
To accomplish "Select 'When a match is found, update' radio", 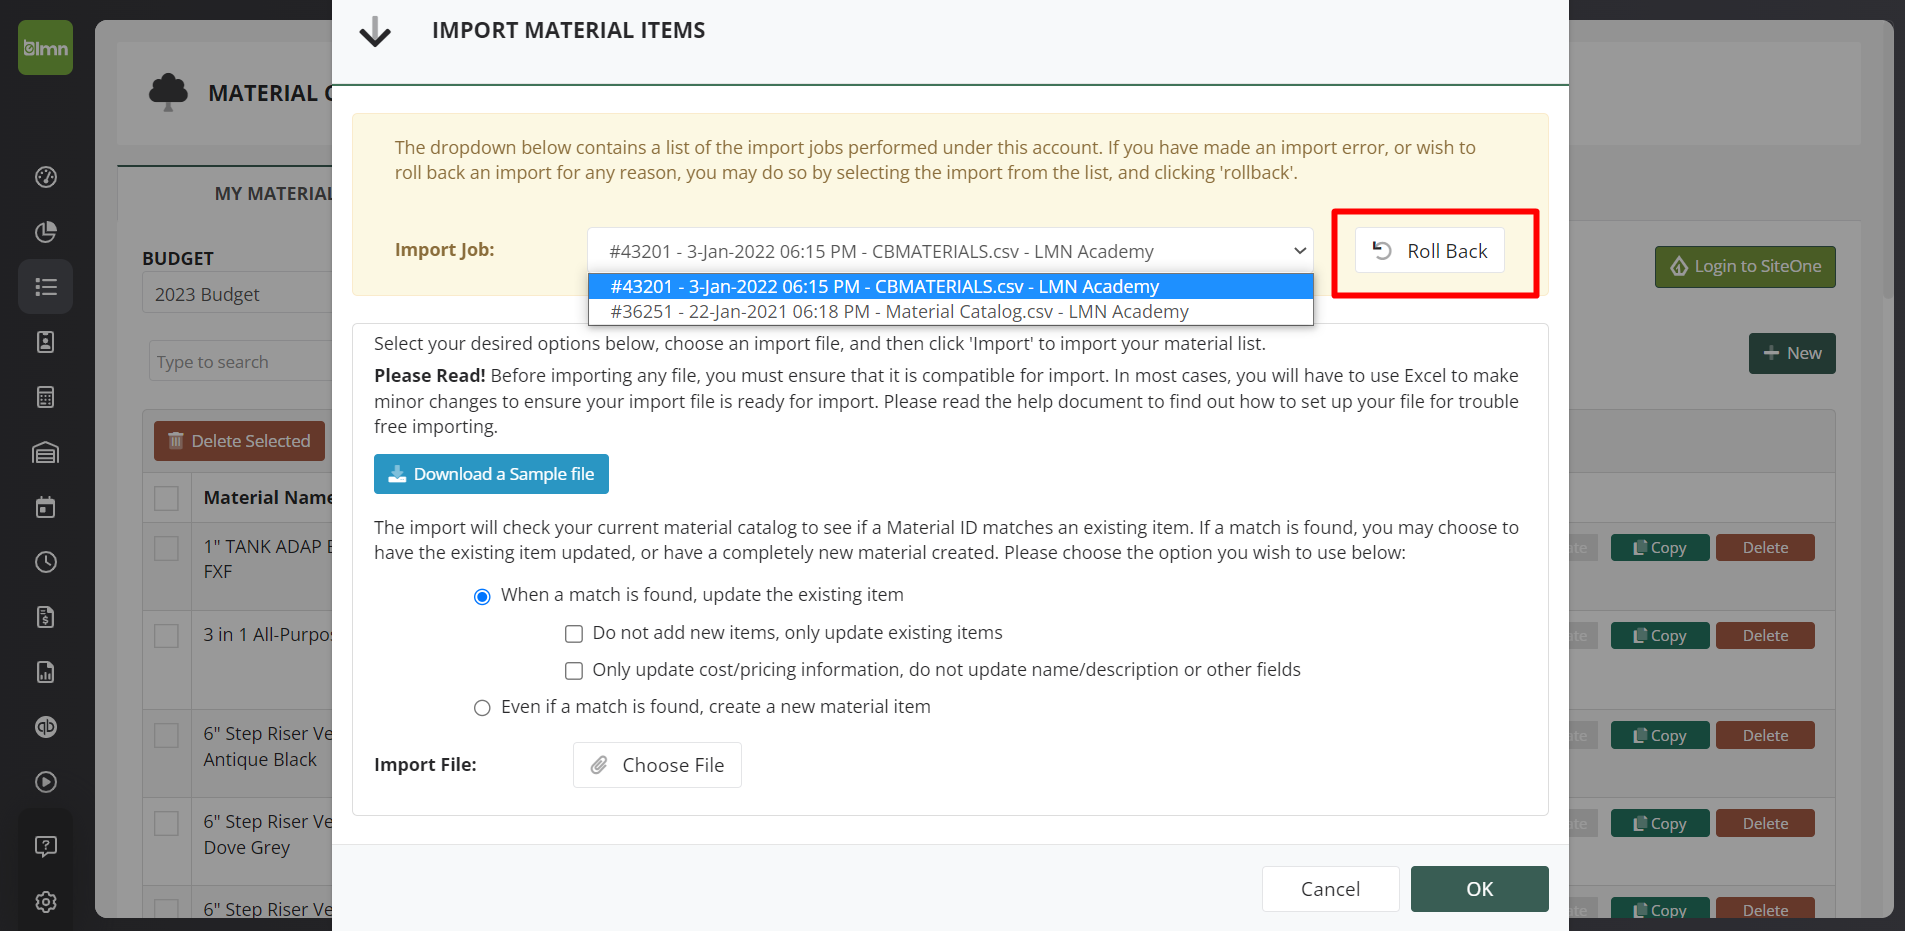I will coord(482,596).
